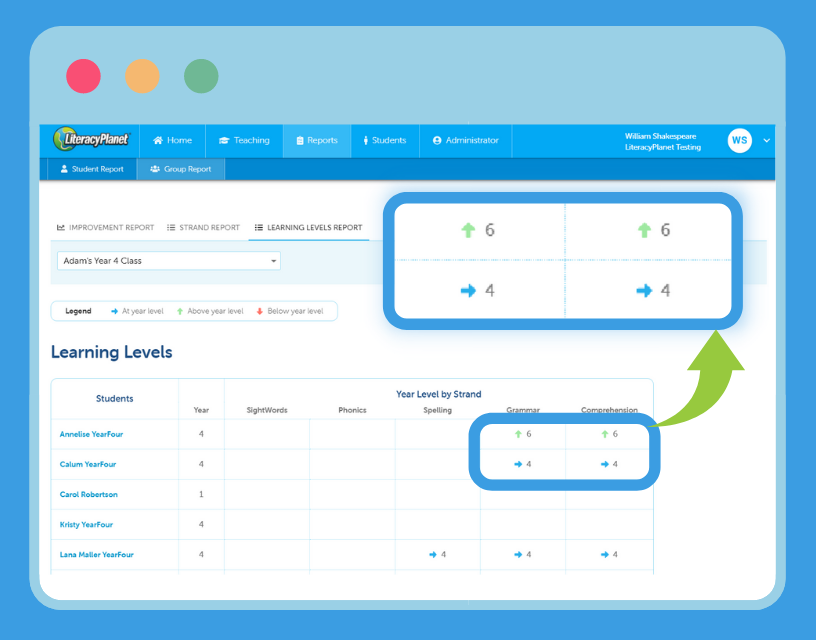Open Annelise YearFour student link

point(91,434)
